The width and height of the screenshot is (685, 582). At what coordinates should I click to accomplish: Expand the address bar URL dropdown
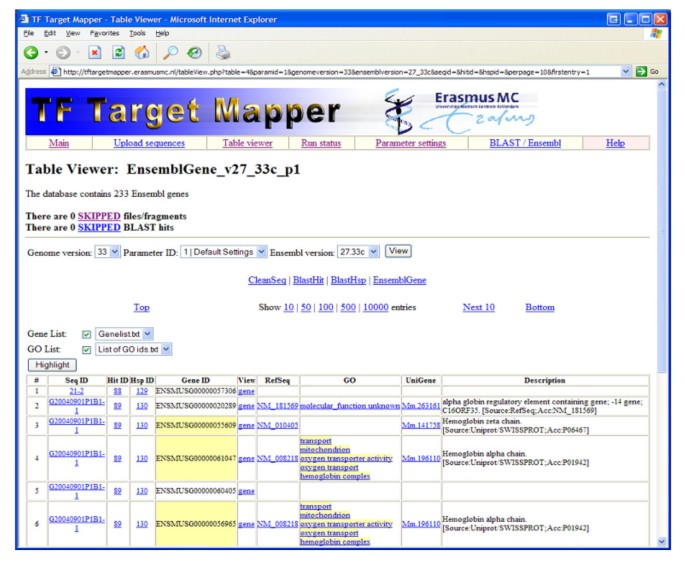626,71
